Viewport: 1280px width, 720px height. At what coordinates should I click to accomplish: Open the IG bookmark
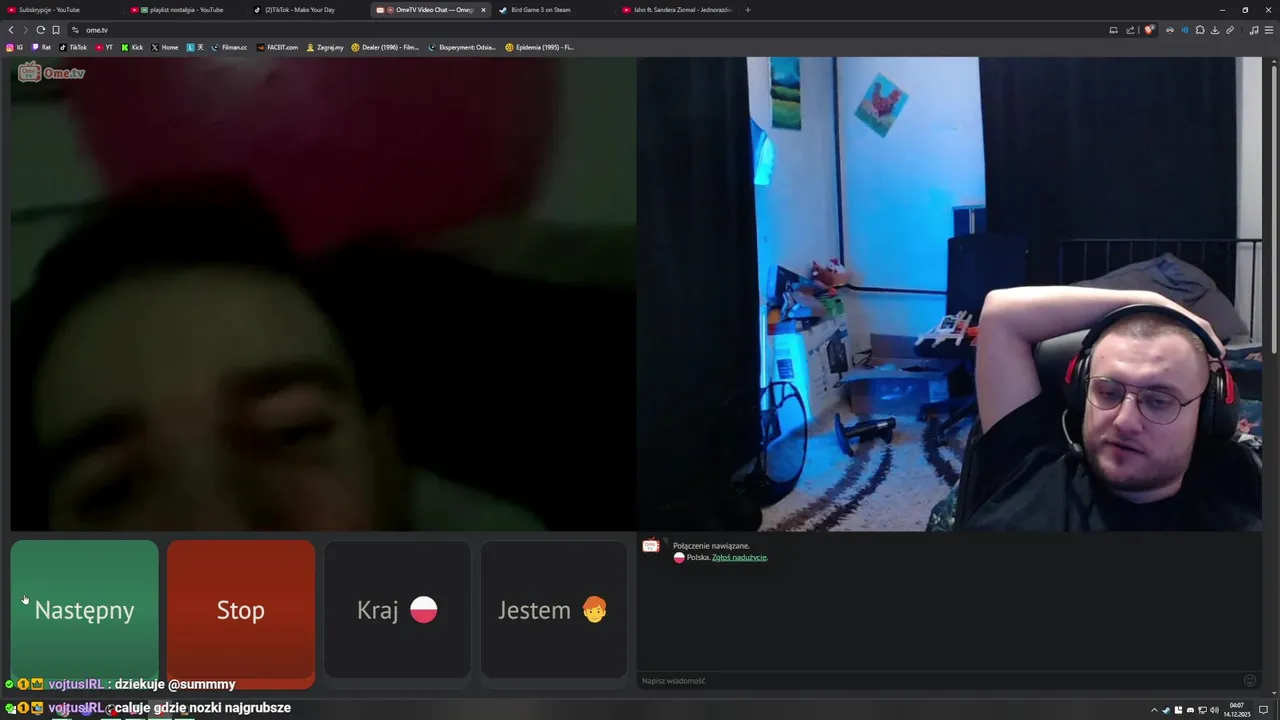click(15, 47)
